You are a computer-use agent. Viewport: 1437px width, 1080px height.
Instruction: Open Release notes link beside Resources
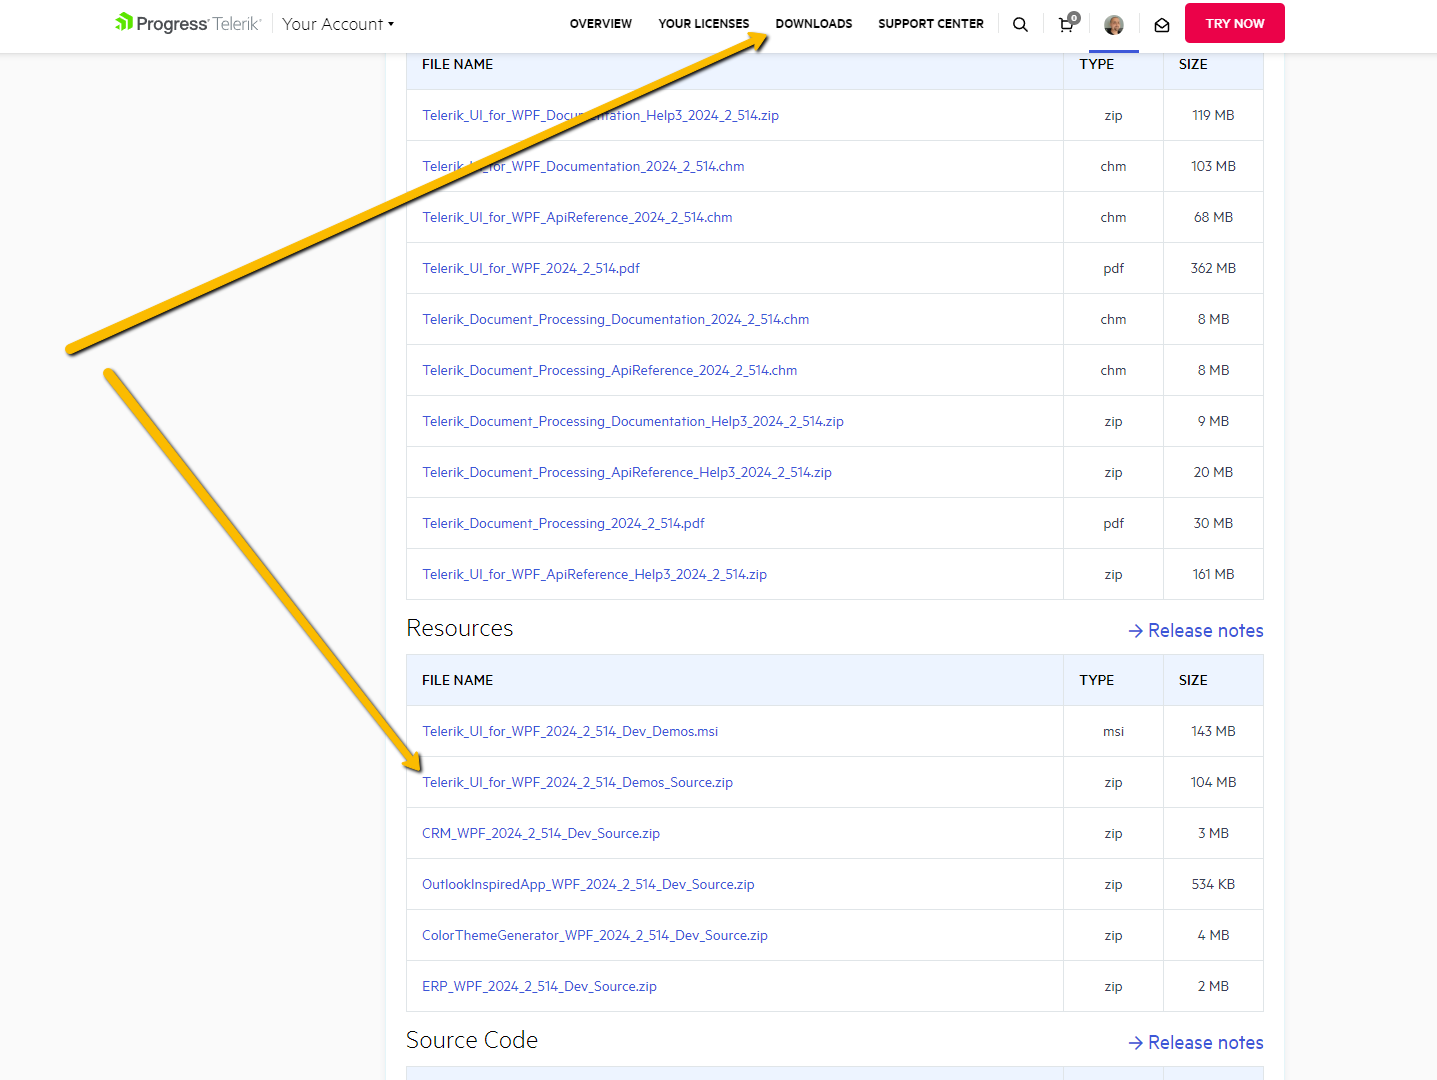(x=1196, y=631)
